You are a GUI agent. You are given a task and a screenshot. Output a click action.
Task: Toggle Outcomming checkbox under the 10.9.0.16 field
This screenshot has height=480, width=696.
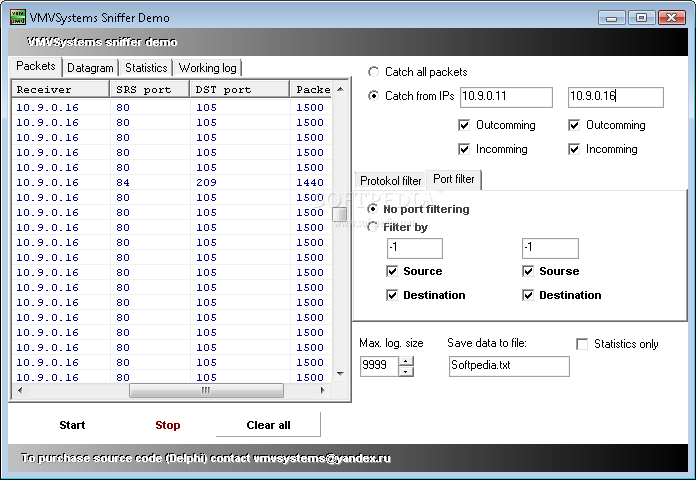573,125
